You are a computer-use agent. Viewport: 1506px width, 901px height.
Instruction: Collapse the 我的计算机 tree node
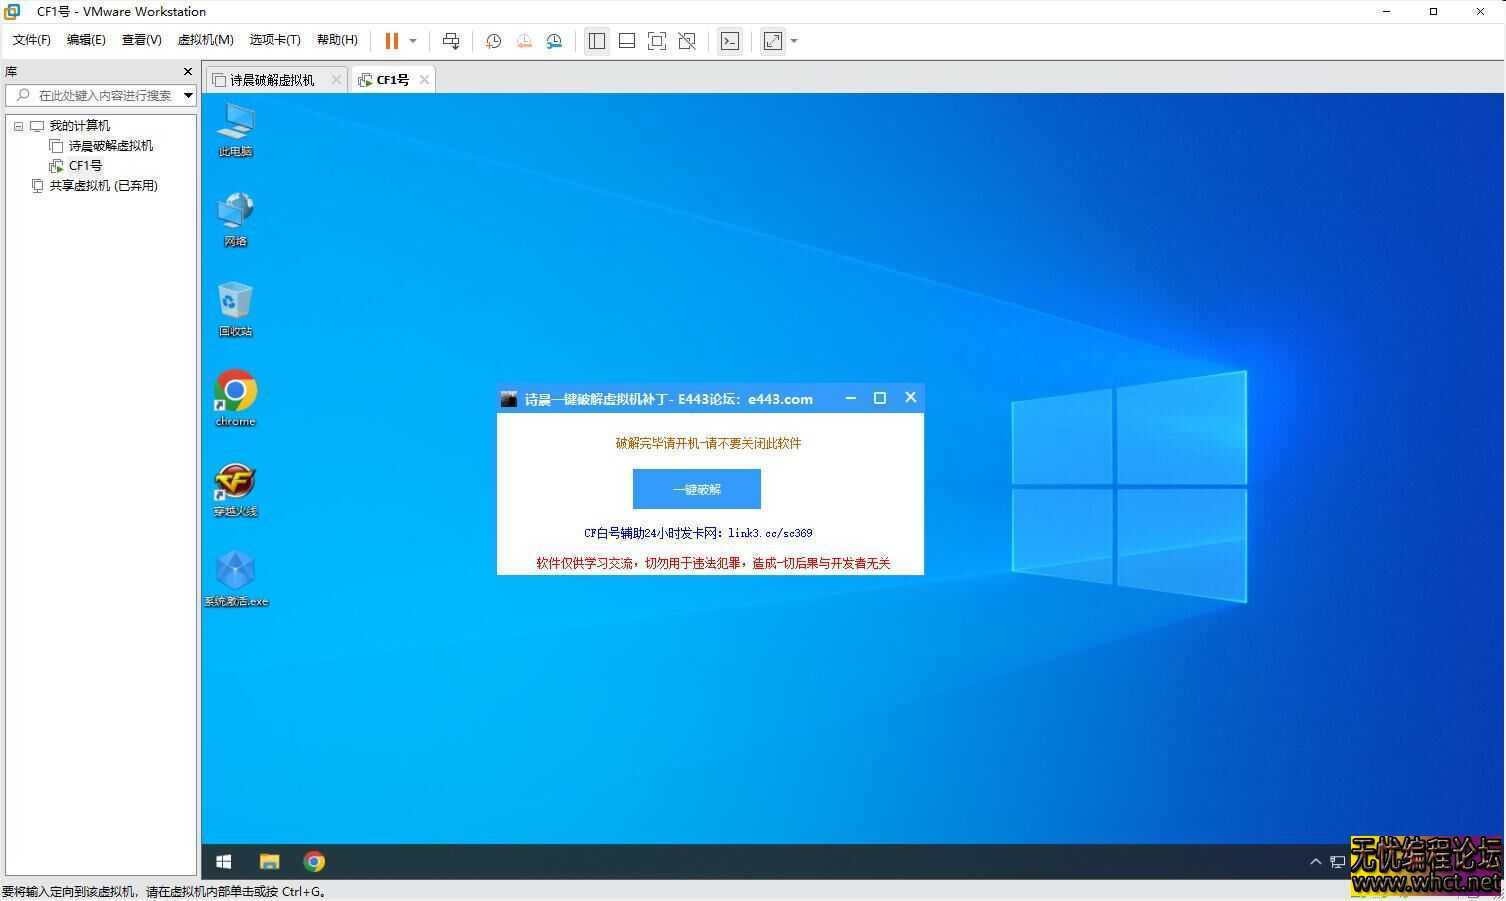[18, 126]
